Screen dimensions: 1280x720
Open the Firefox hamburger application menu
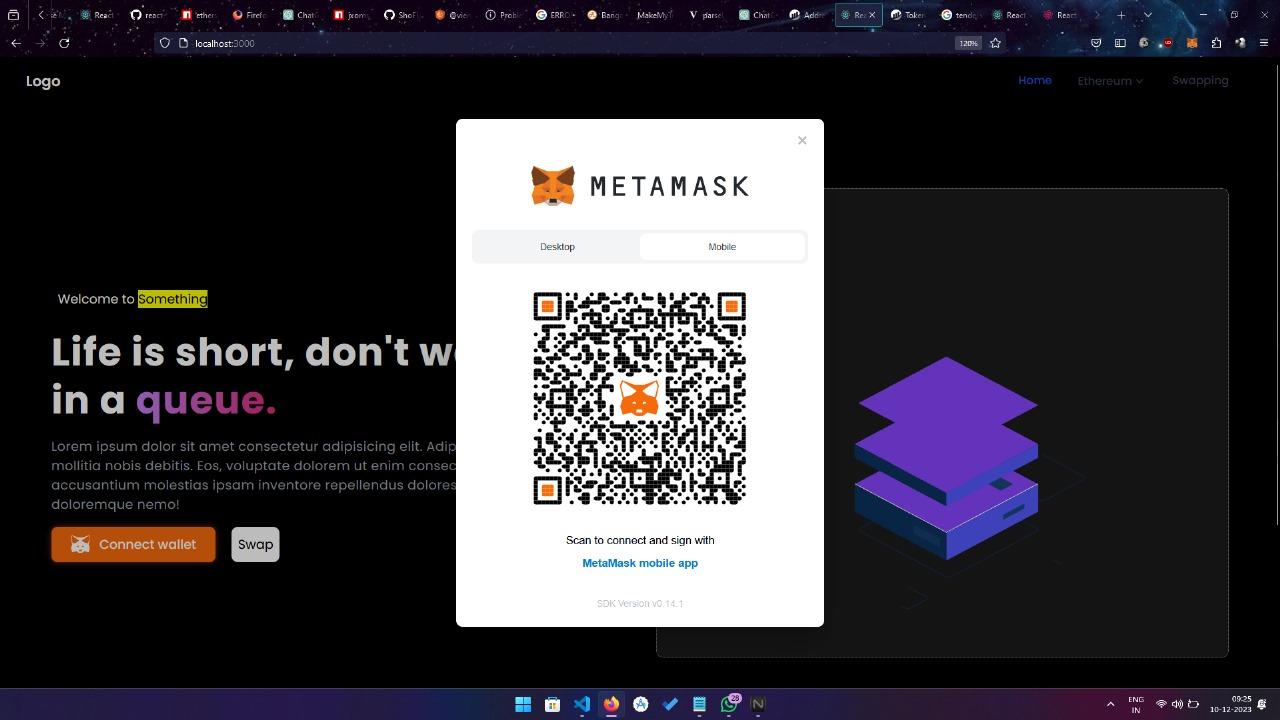pos(1264,43)
